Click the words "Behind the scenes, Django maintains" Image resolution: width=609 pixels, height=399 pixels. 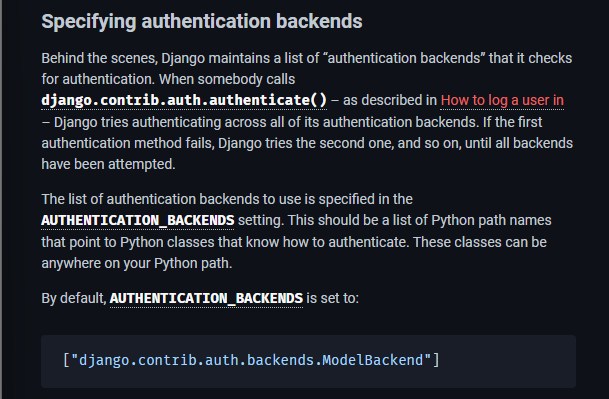pos(157,58)
